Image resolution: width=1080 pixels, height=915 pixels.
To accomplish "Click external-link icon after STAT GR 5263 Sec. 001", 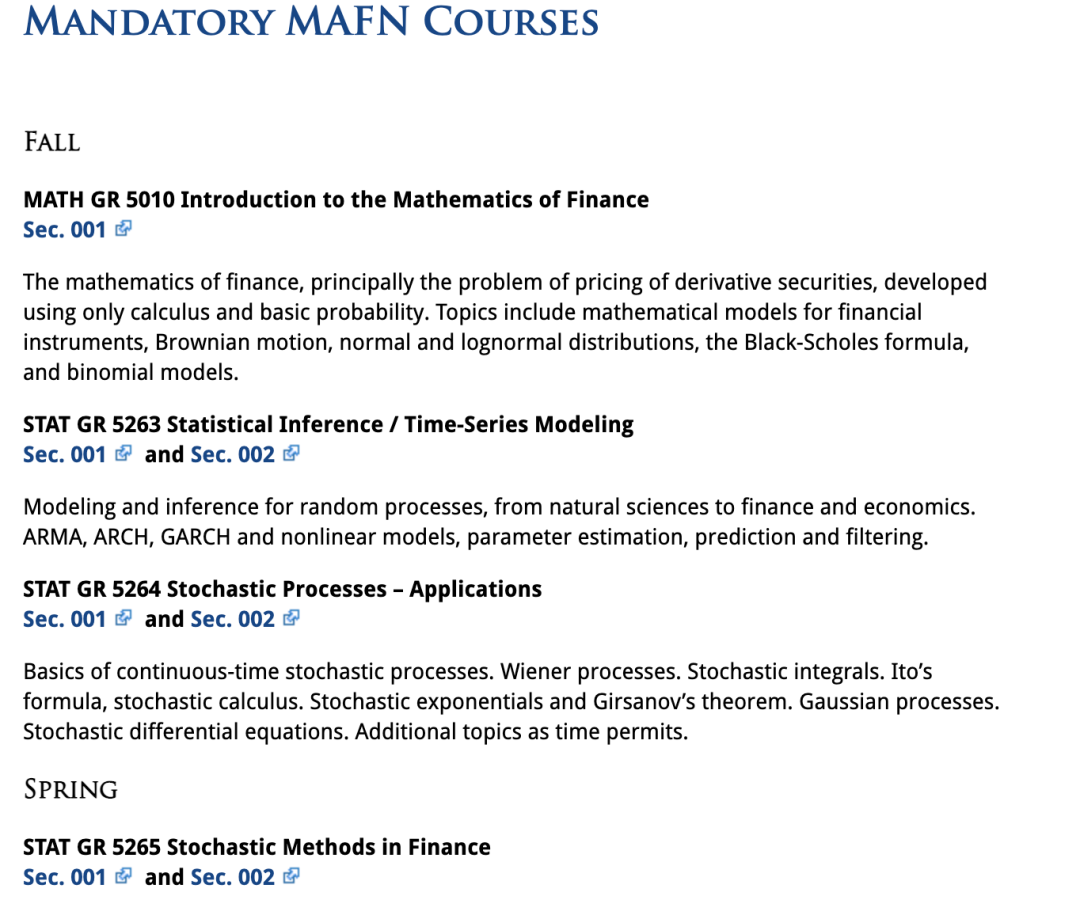I will (x=123, y=454).
